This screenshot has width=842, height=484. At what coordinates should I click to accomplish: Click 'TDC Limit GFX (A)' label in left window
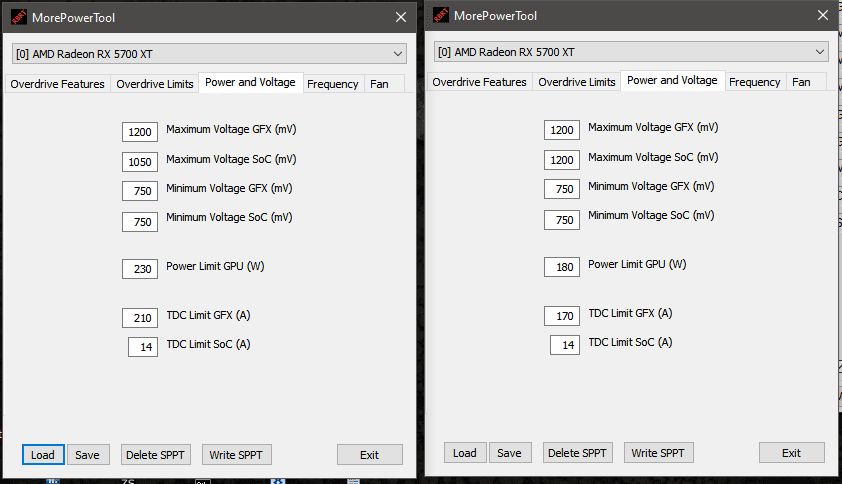pyautogui.click(x=208, y=315)
